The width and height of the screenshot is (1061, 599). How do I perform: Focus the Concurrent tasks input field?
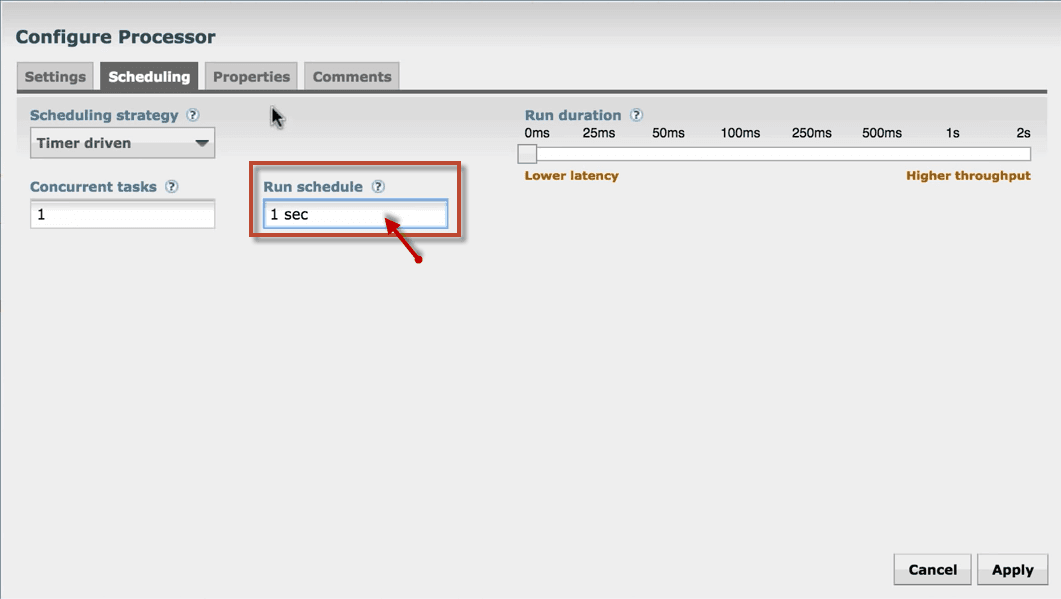click(x=123, y=215)
